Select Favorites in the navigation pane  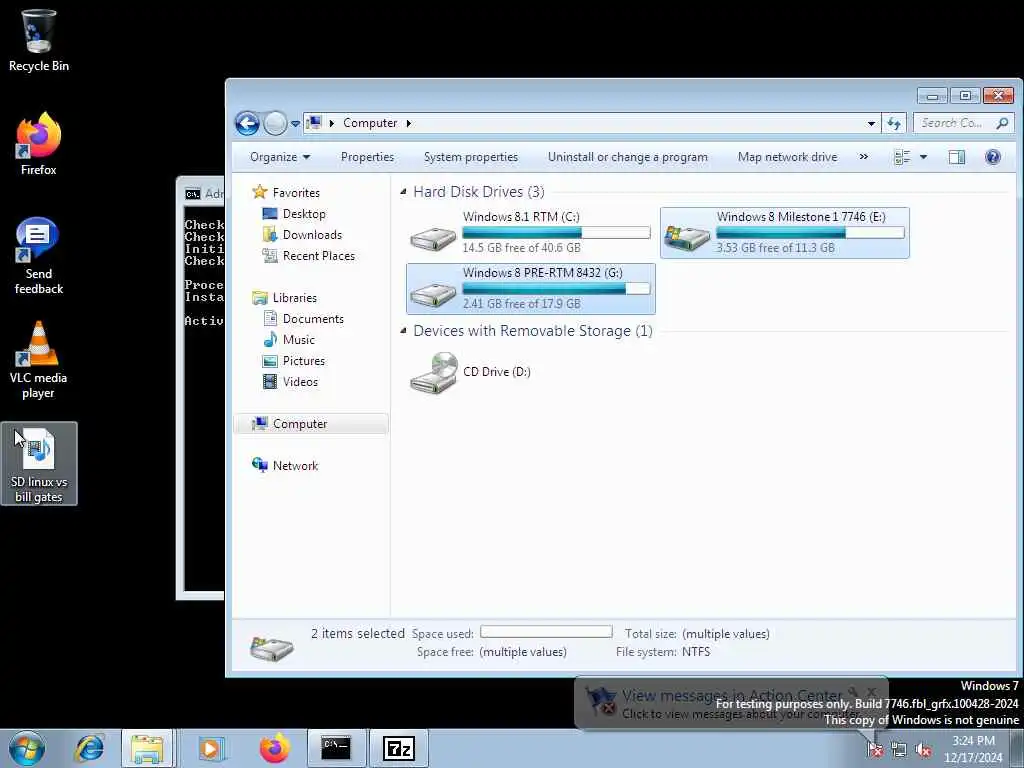286,193
